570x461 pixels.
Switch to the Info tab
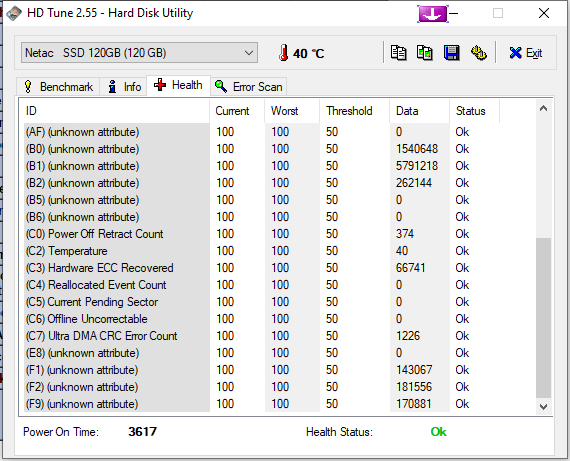click(124, 87)
